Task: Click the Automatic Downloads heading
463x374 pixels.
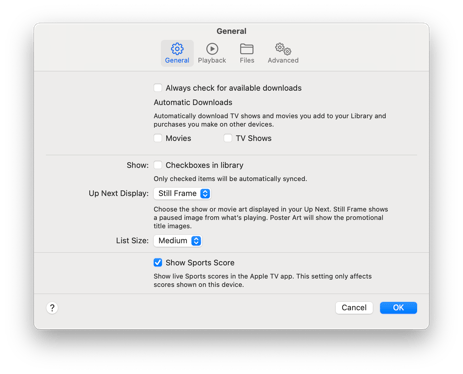Action: click(193, 102)
